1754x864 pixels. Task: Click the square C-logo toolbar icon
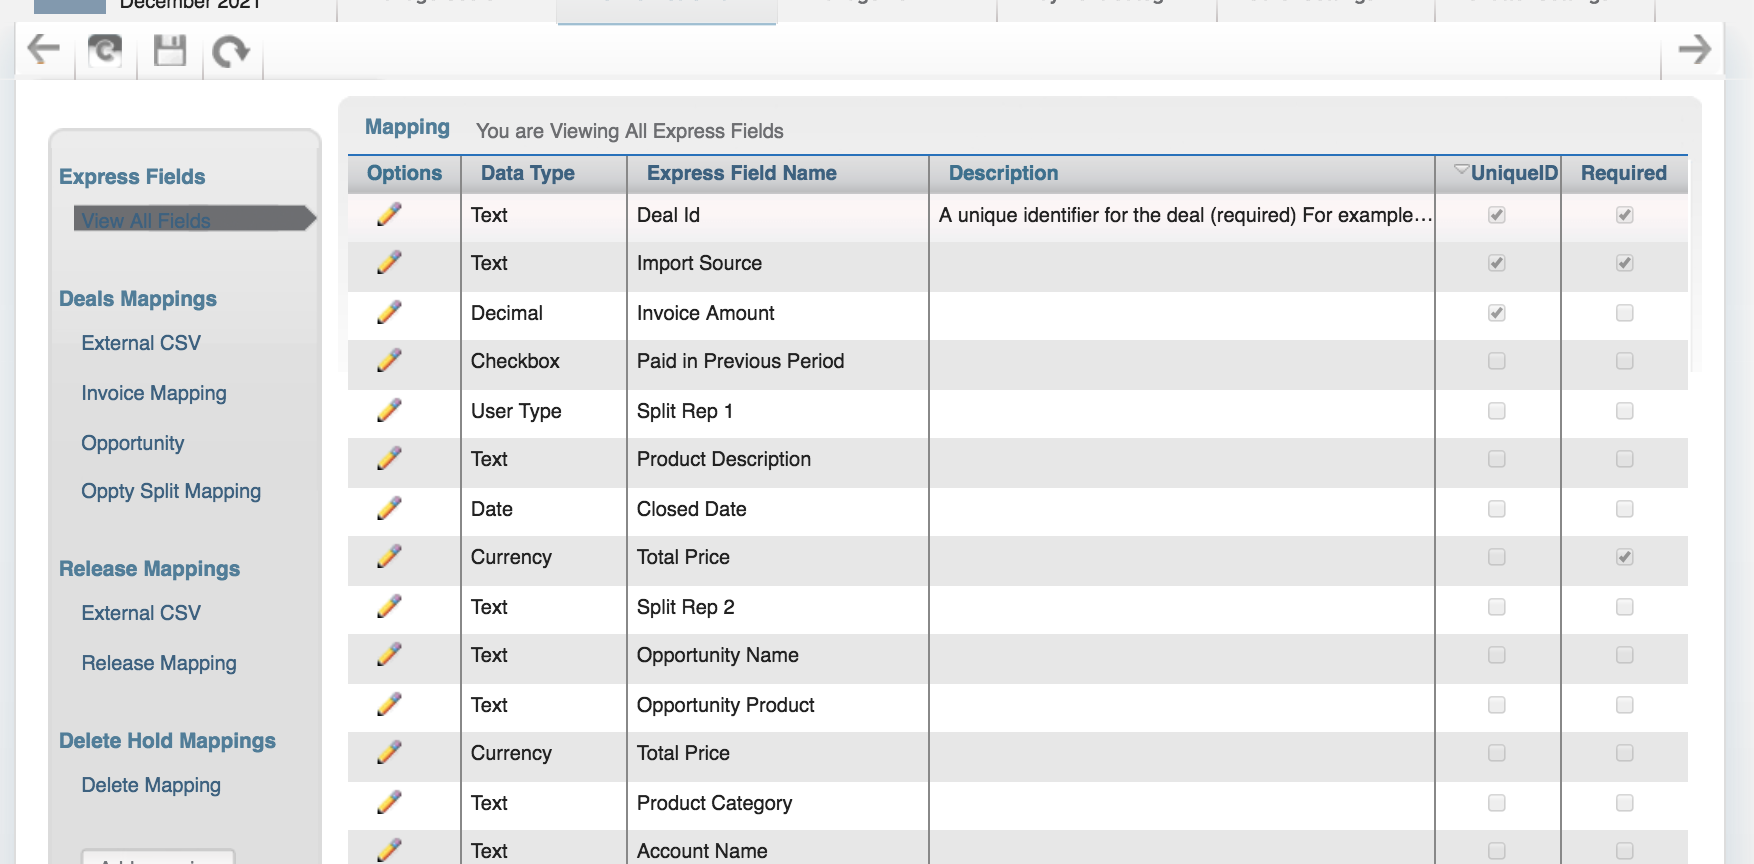(x=105, y=50)
